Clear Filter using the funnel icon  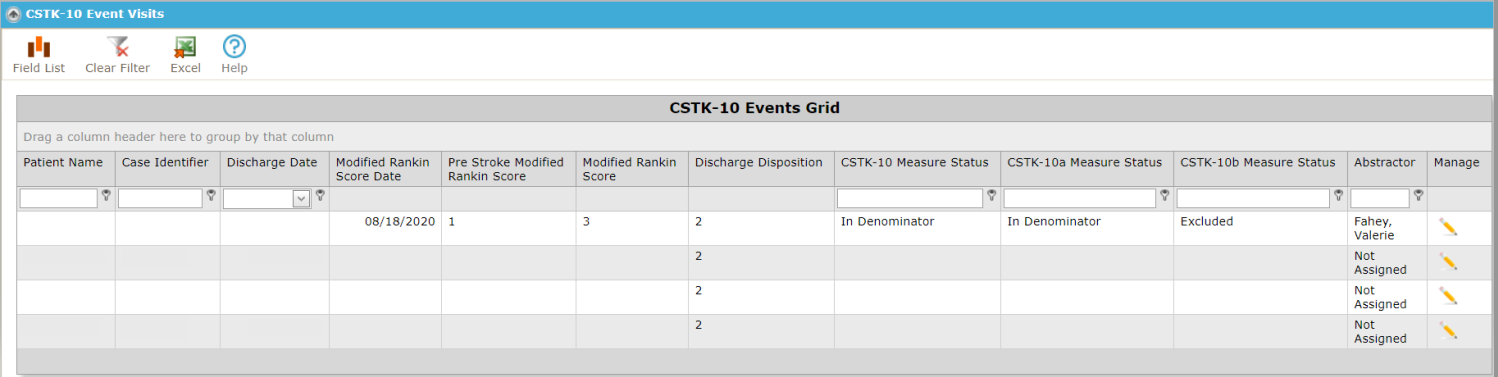click(x=117, y=54)
